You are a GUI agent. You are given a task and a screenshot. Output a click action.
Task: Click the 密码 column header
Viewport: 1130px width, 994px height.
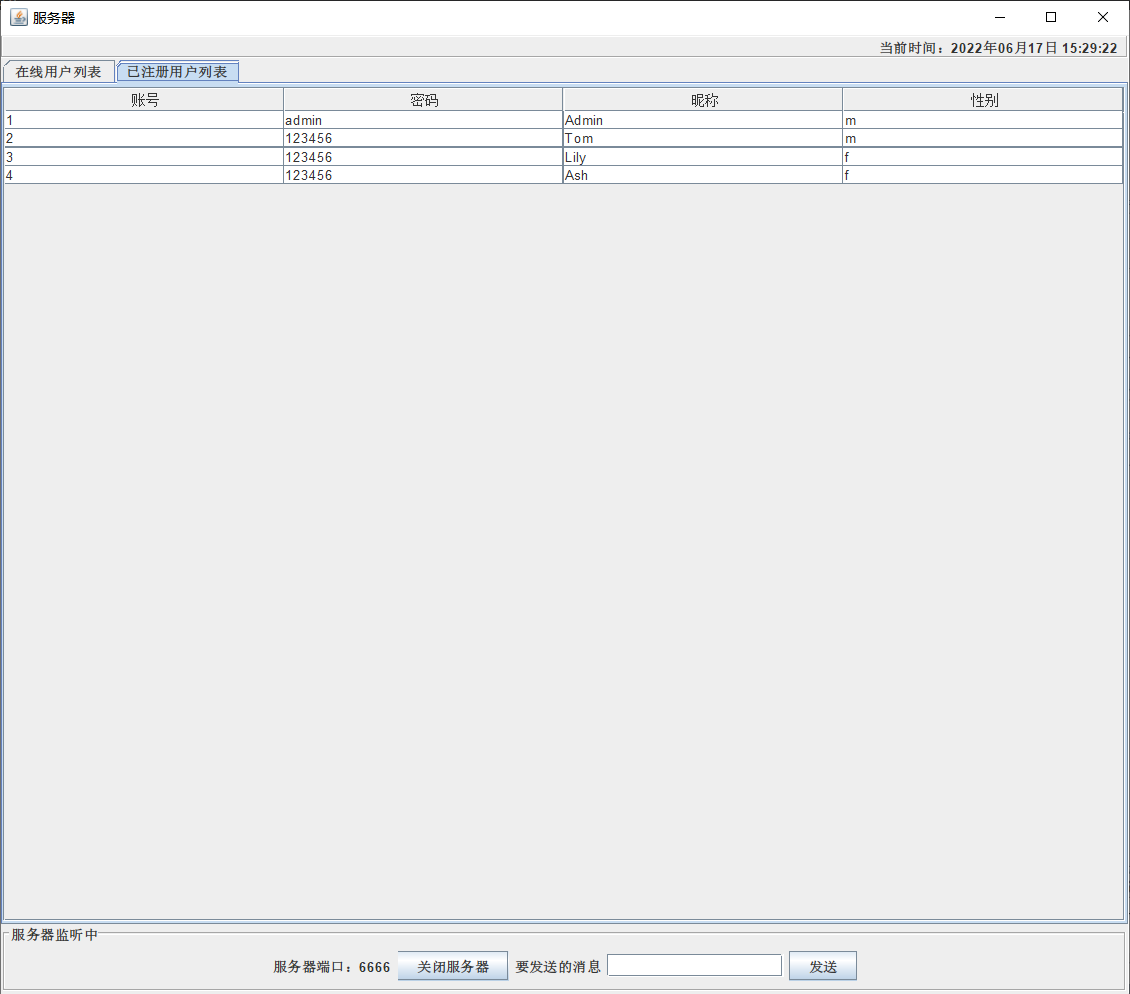tap(423, 100)
